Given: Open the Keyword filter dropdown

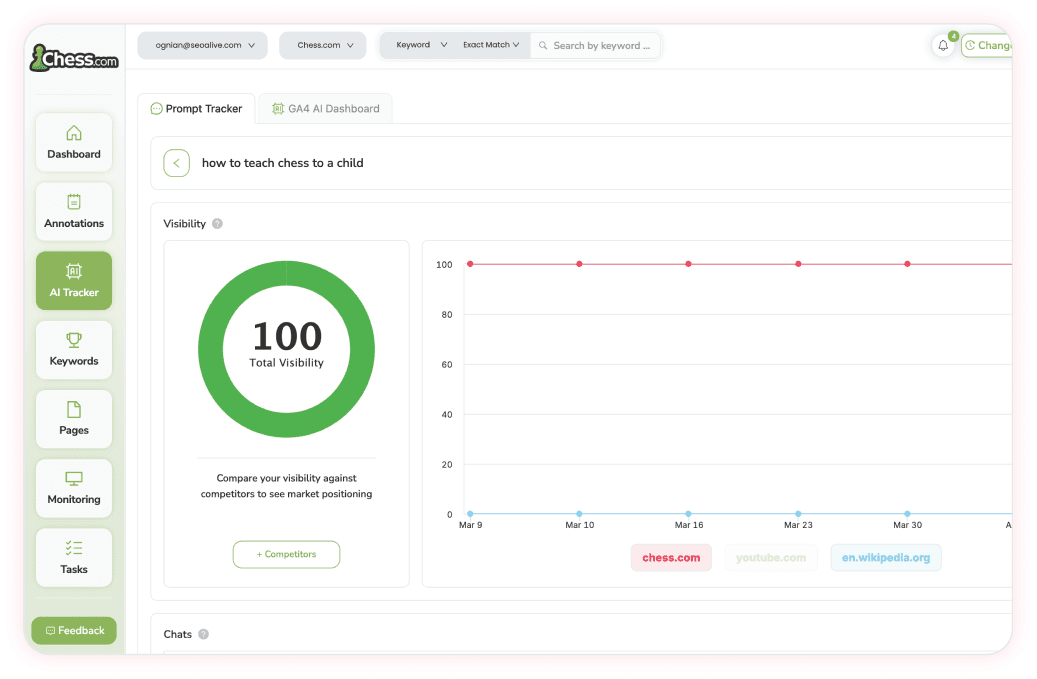Looking at the screenshot, I should 422,45.
